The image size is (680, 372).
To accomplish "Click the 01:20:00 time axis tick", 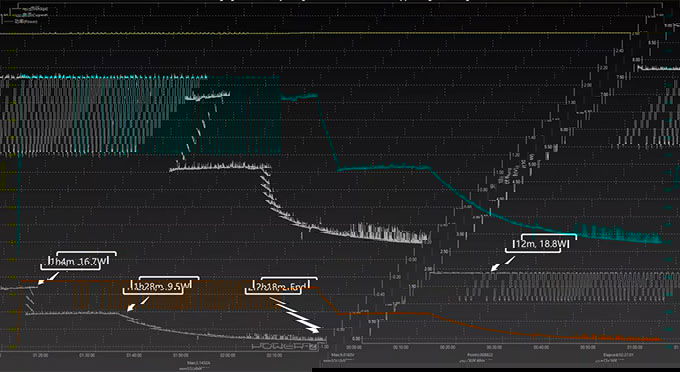I will tap(40, 355).
